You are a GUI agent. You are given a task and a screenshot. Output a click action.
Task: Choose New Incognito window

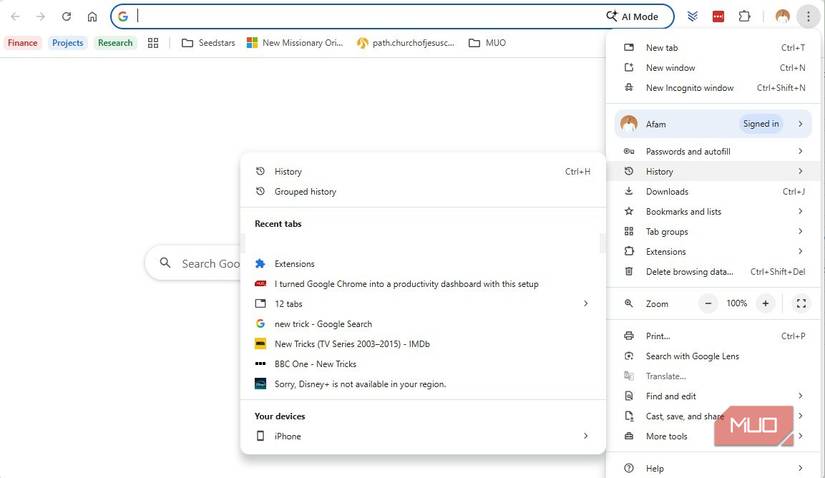689,88
